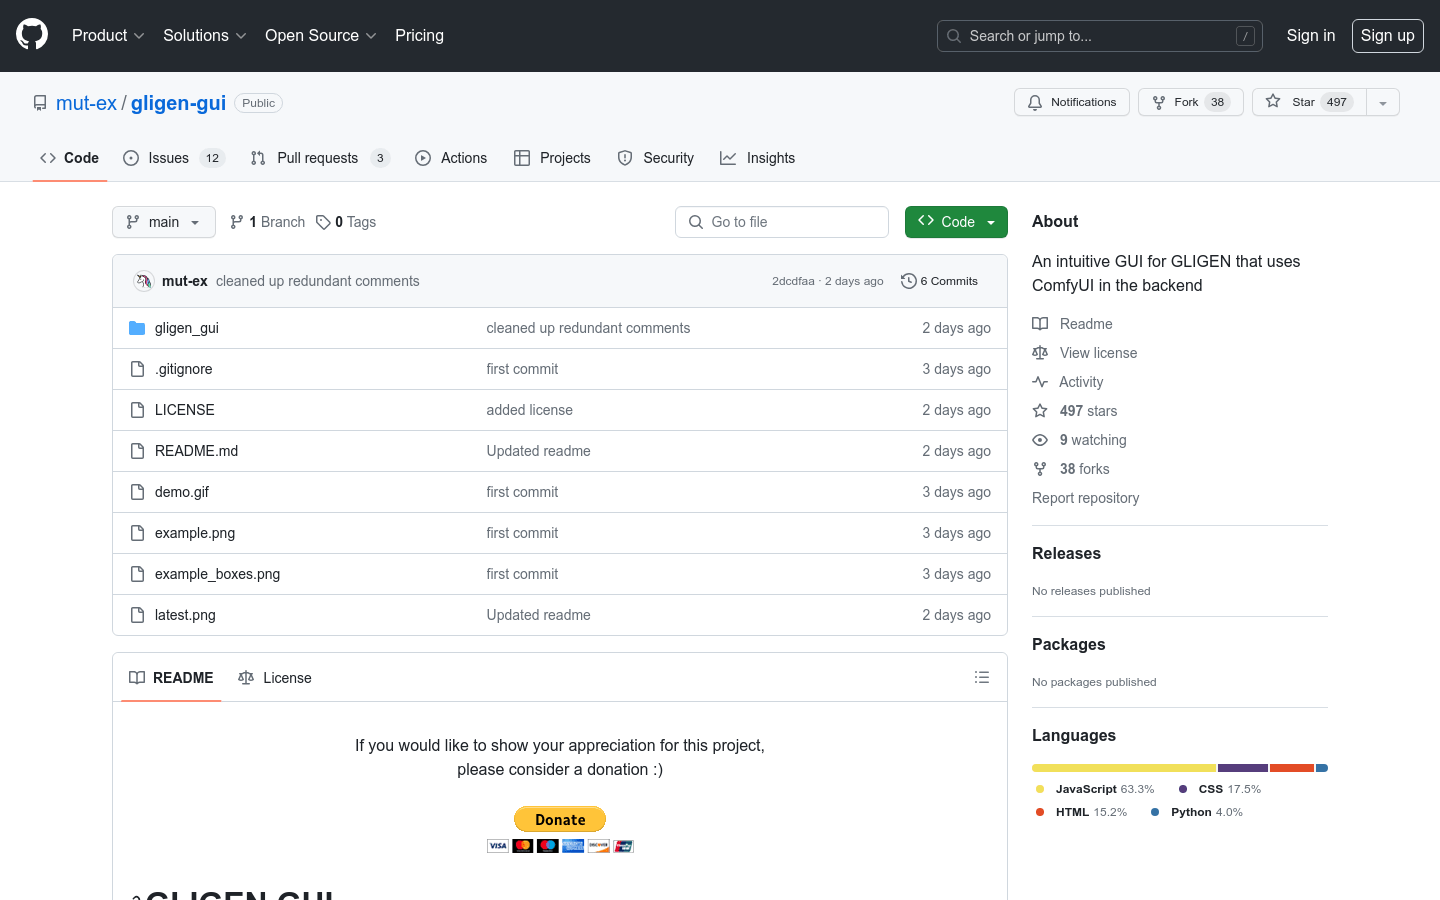This screenshot has width=1440, height=900.
Task: Expand the Solutions menu
Action: pyautogui.click(x=205, y=35)
